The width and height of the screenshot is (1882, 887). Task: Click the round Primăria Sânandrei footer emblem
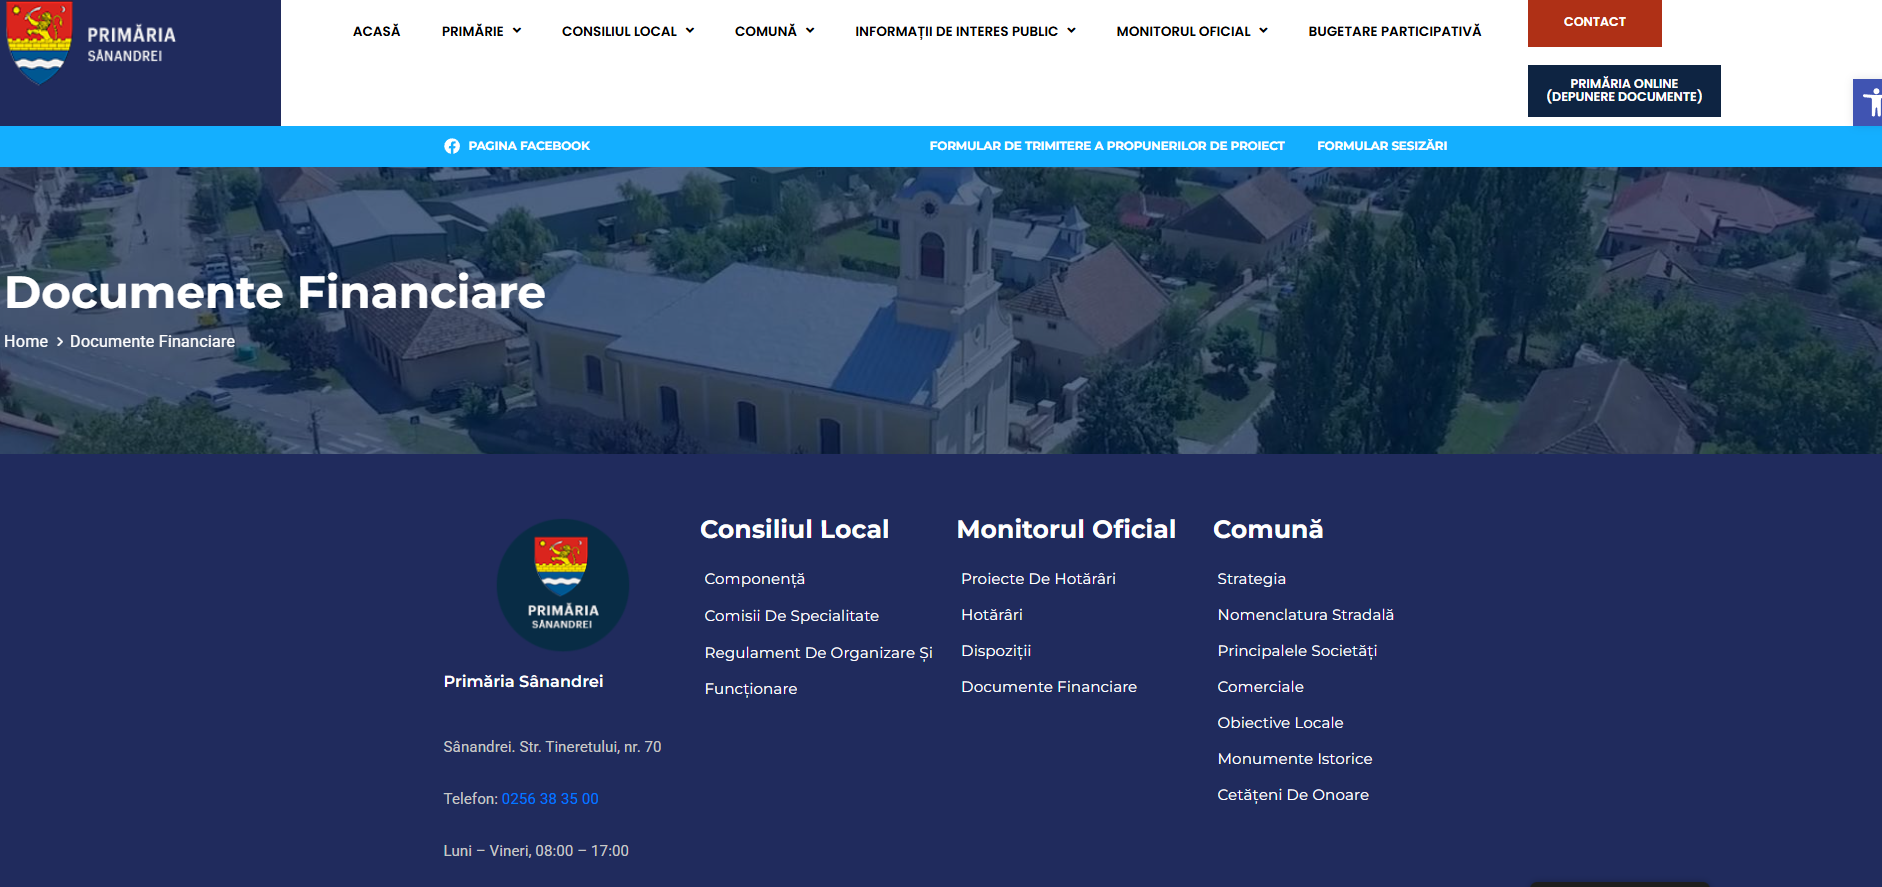click(563, 585)
